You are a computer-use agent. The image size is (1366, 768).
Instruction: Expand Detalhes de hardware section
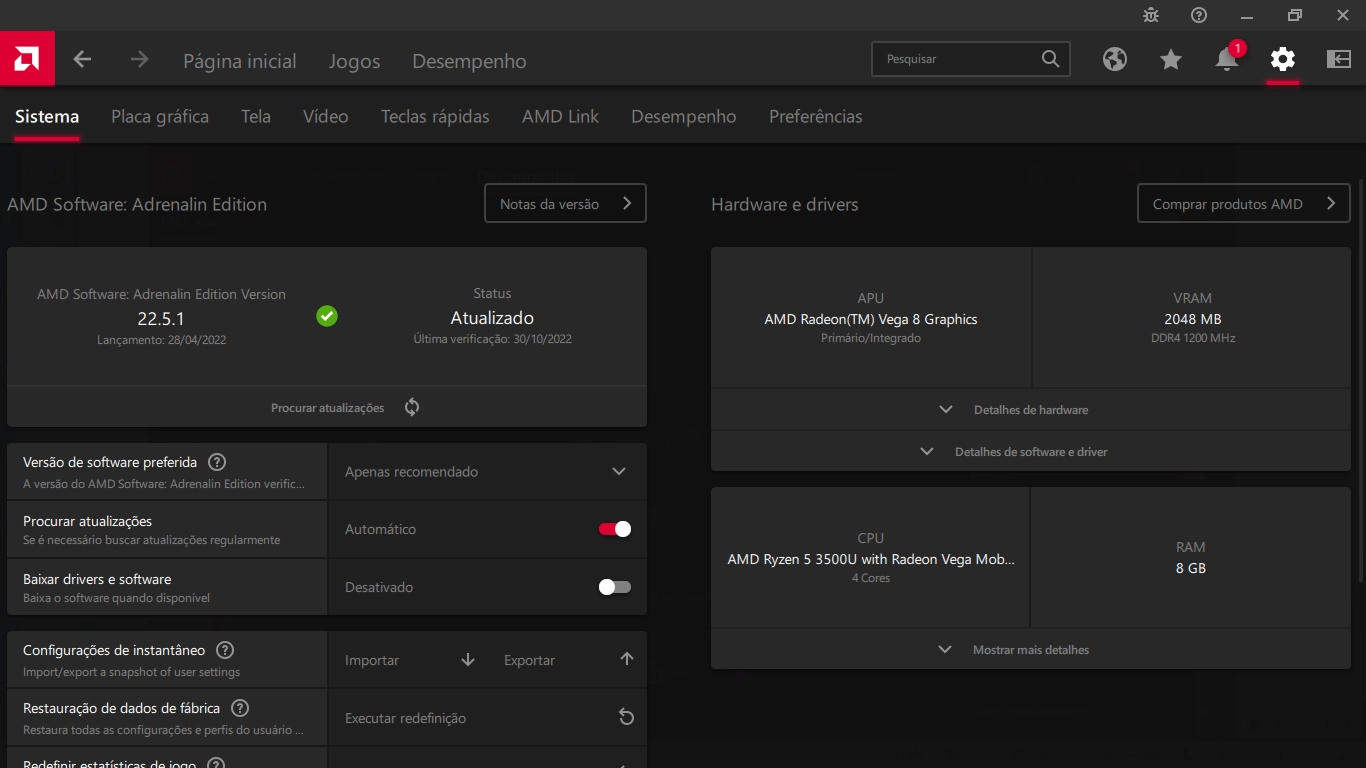click(1030, 410)
